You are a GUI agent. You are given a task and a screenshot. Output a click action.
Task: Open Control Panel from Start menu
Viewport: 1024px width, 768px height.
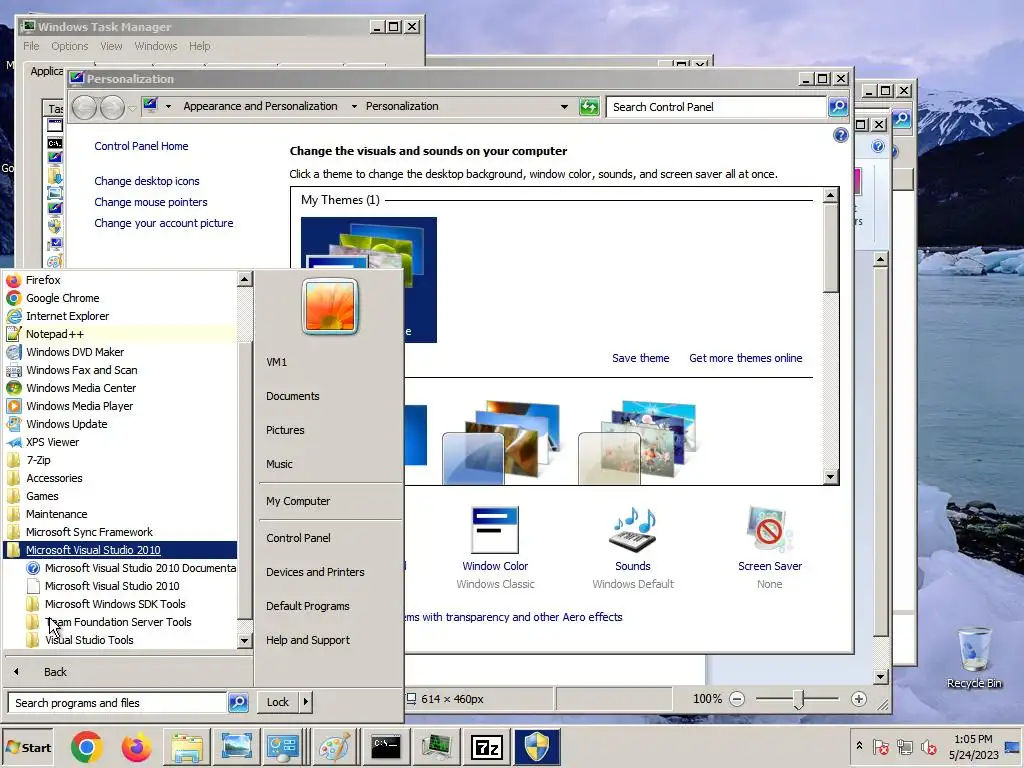(x=298, y=538)
